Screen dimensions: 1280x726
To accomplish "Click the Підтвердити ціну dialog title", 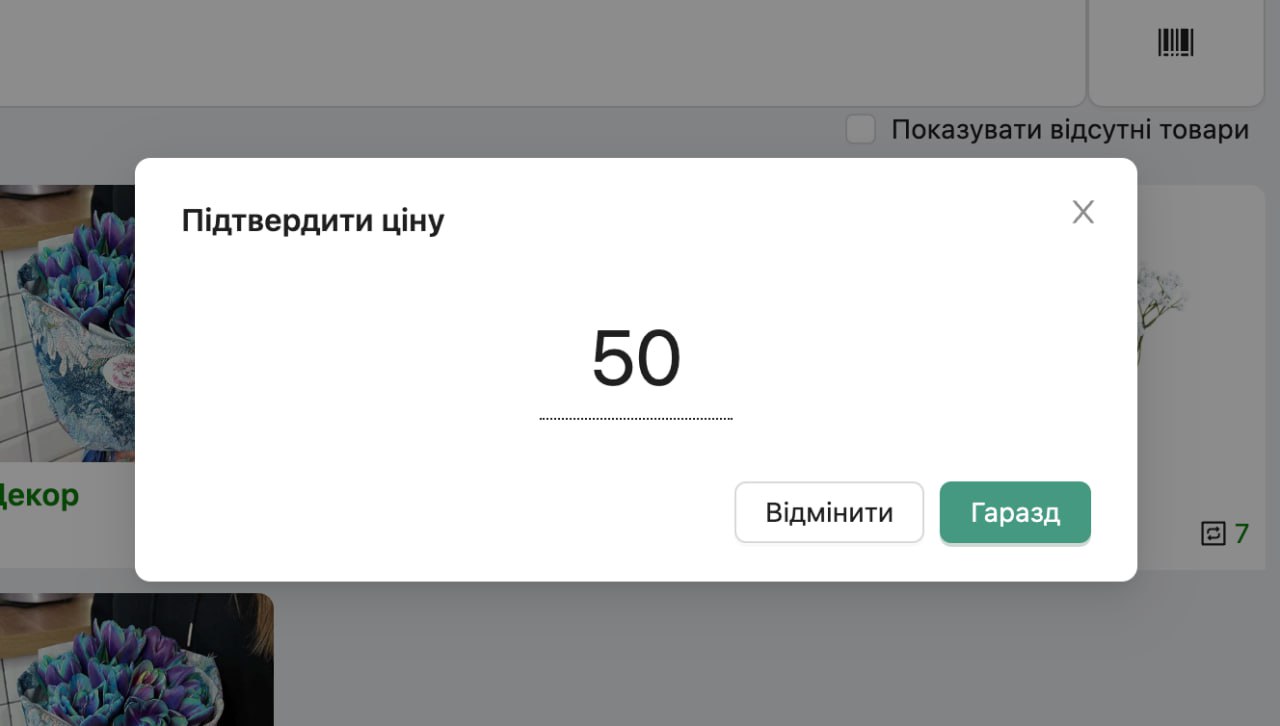I will point(313,221).
